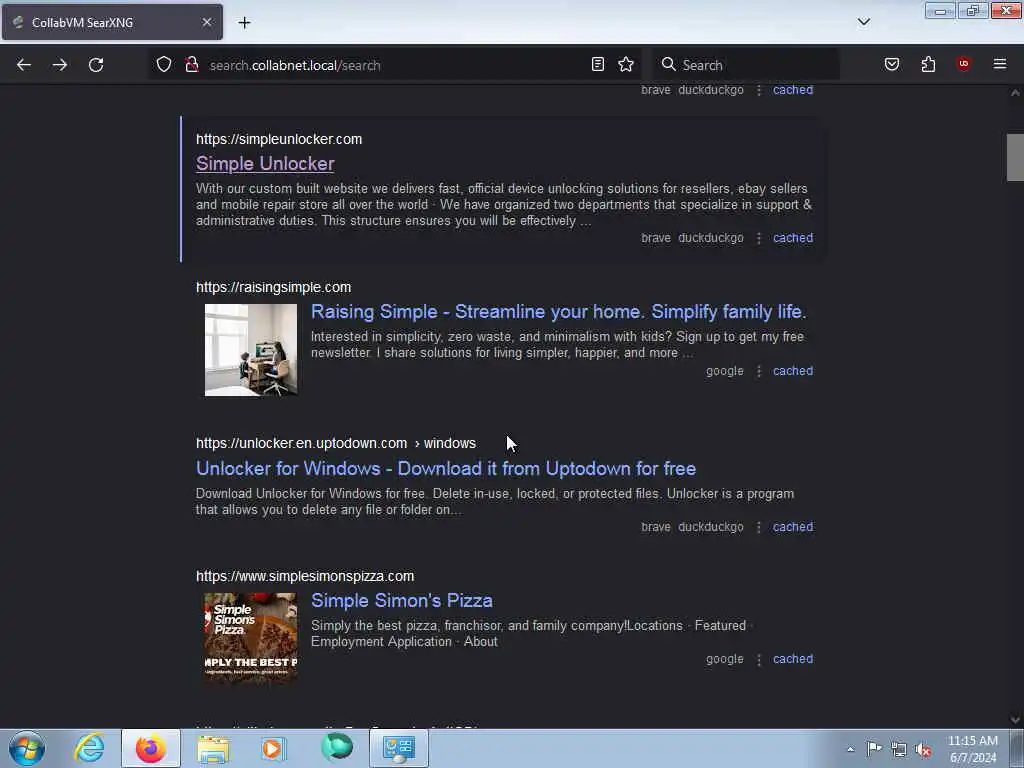1024x768 pixels.
Task: Expand more options dots for Simple Simon's result
Action: pyautogui.click(x=758, y=660)
